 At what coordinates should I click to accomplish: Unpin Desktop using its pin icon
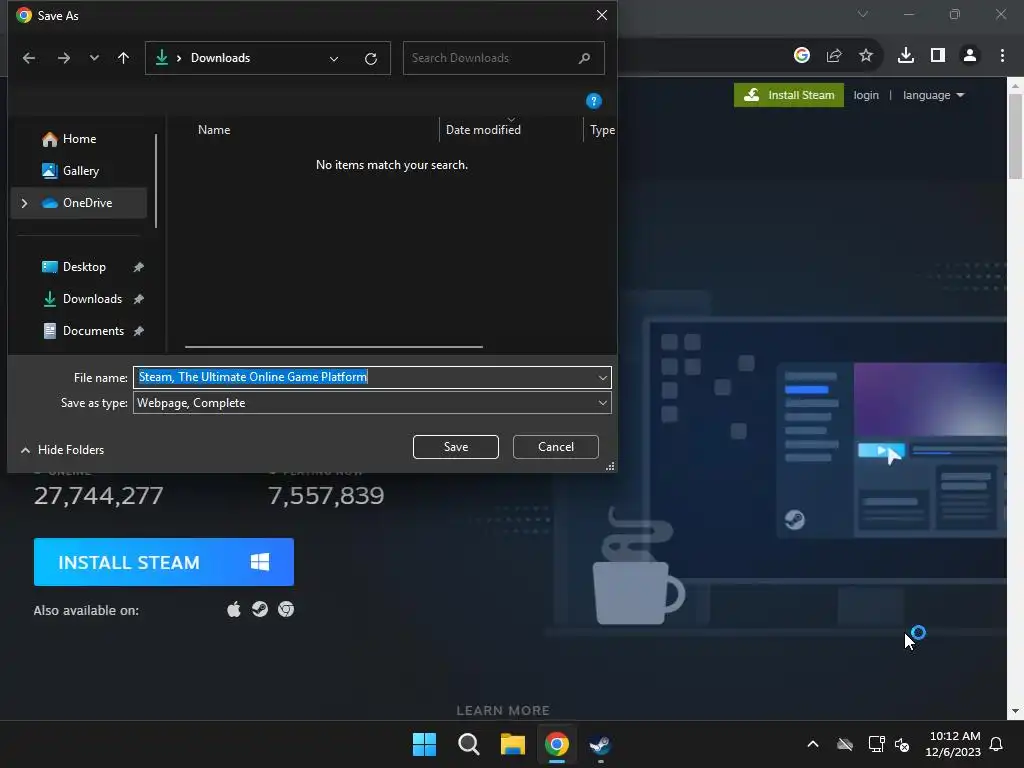138,267
